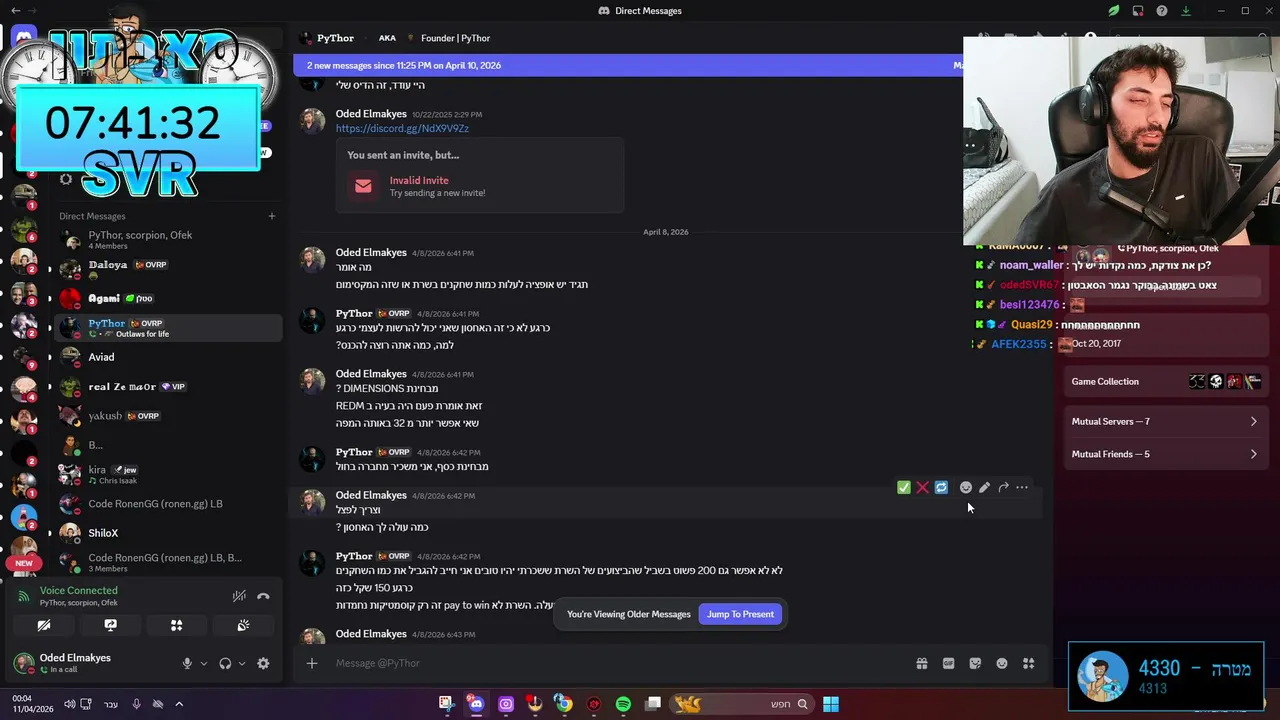
Task: Mute the microphone in the user panel
Action: pos(187,663)
